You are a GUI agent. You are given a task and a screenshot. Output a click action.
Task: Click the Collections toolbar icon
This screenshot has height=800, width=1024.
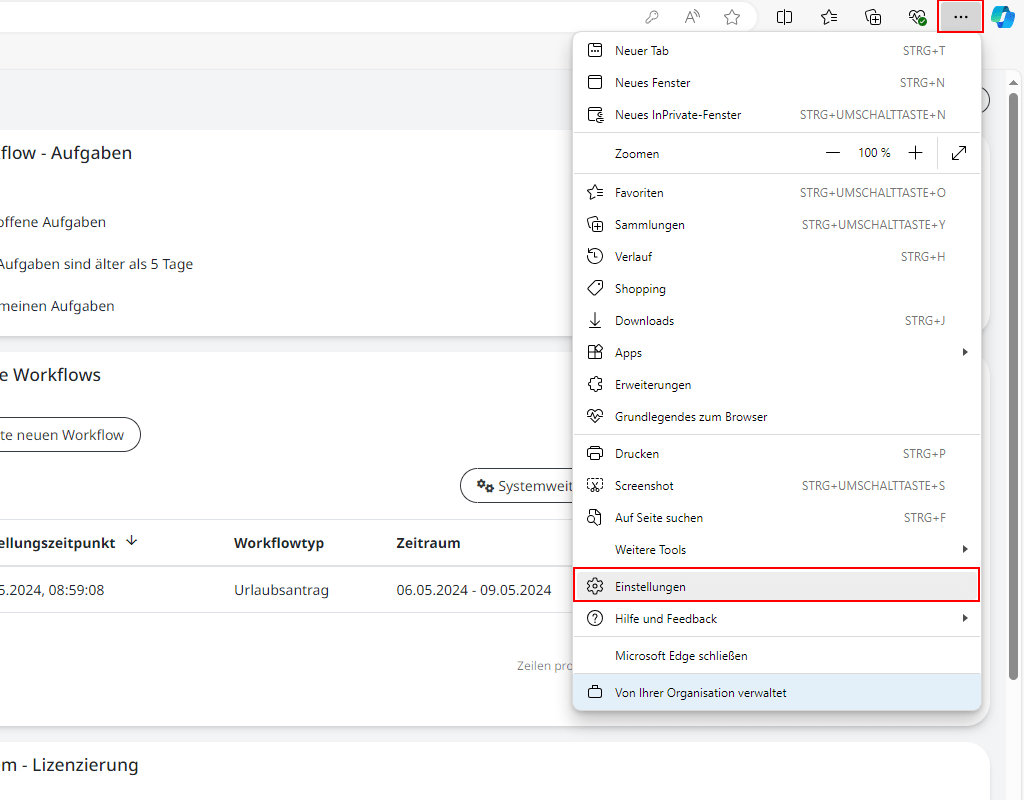(x=873, y=17)
